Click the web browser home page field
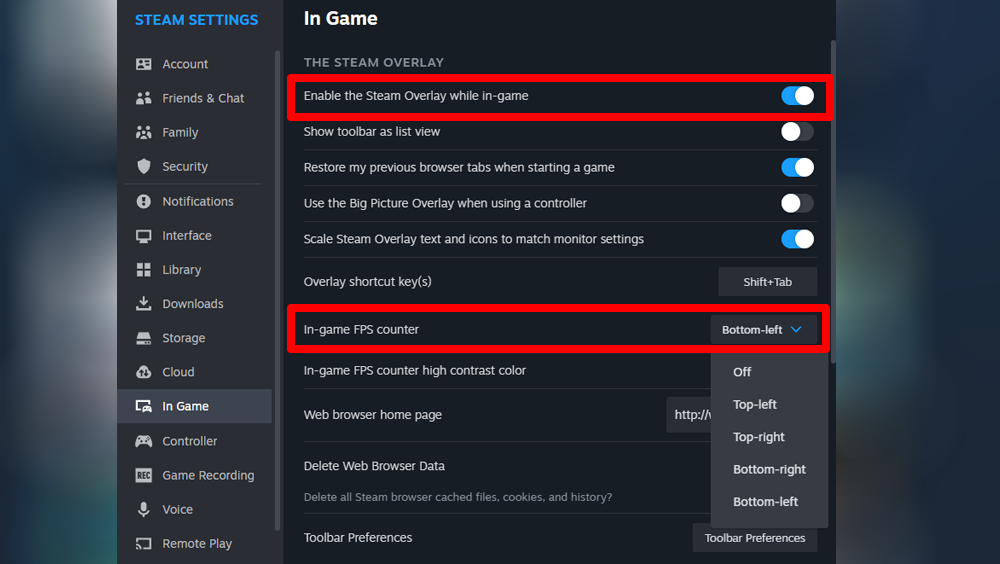The height and width of the screenshot is (564, 1000). point(690,415)
